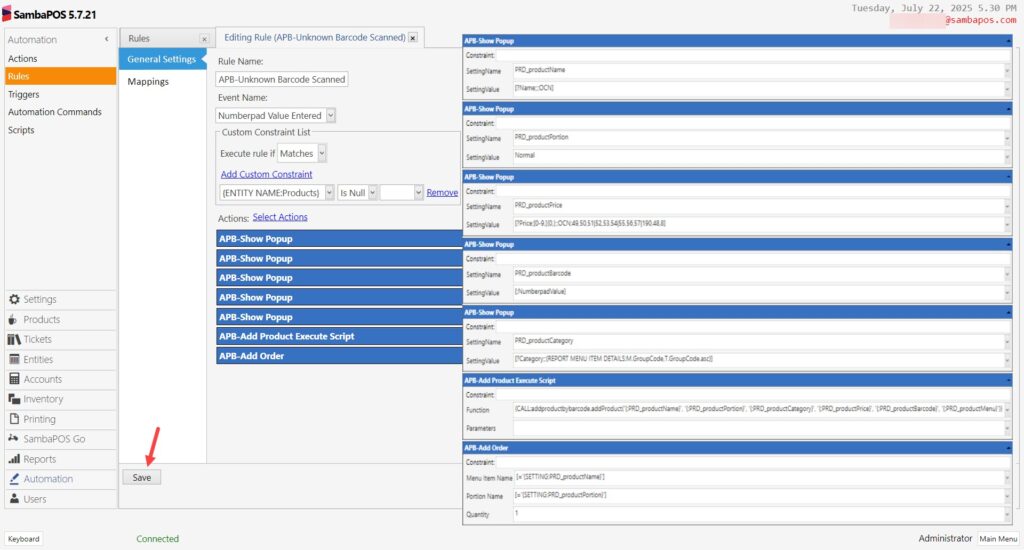1024x550 pixels.
Task: Click the date and time display
Action: point(934,8)
